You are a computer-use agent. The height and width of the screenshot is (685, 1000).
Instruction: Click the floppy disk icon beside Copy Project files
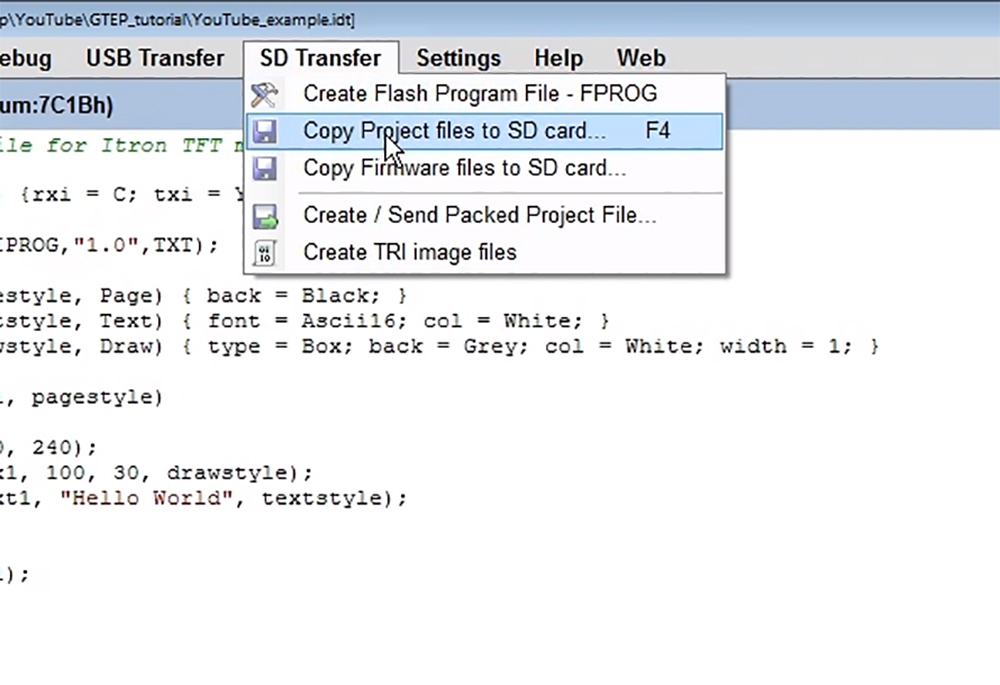[265, 131]
